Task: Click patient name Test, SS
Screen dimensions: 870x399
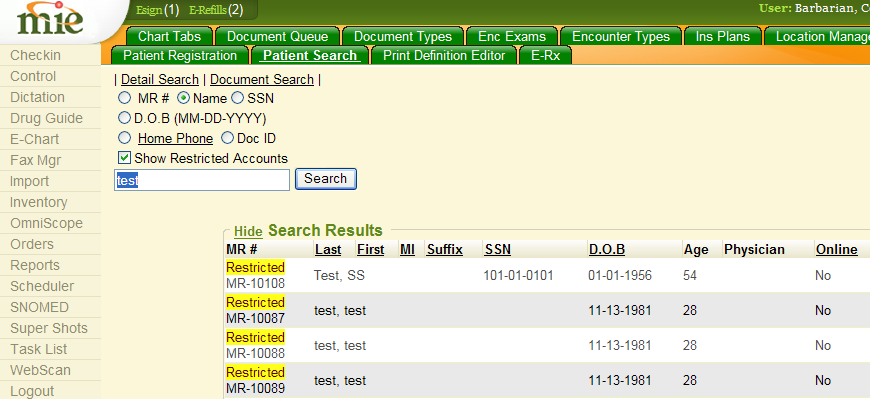Action: [339, 275]
